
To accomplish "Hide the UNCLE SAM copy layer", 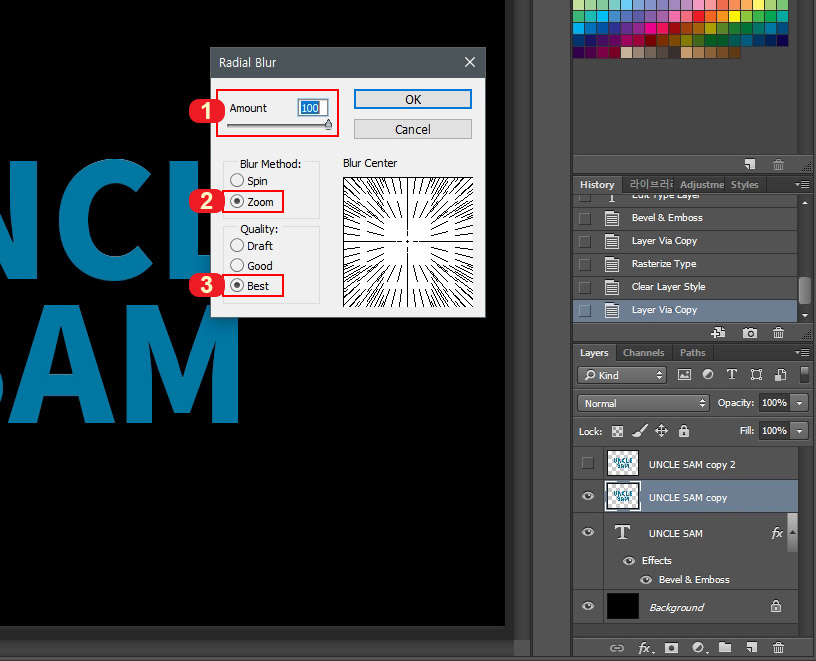I will [588, 496].
